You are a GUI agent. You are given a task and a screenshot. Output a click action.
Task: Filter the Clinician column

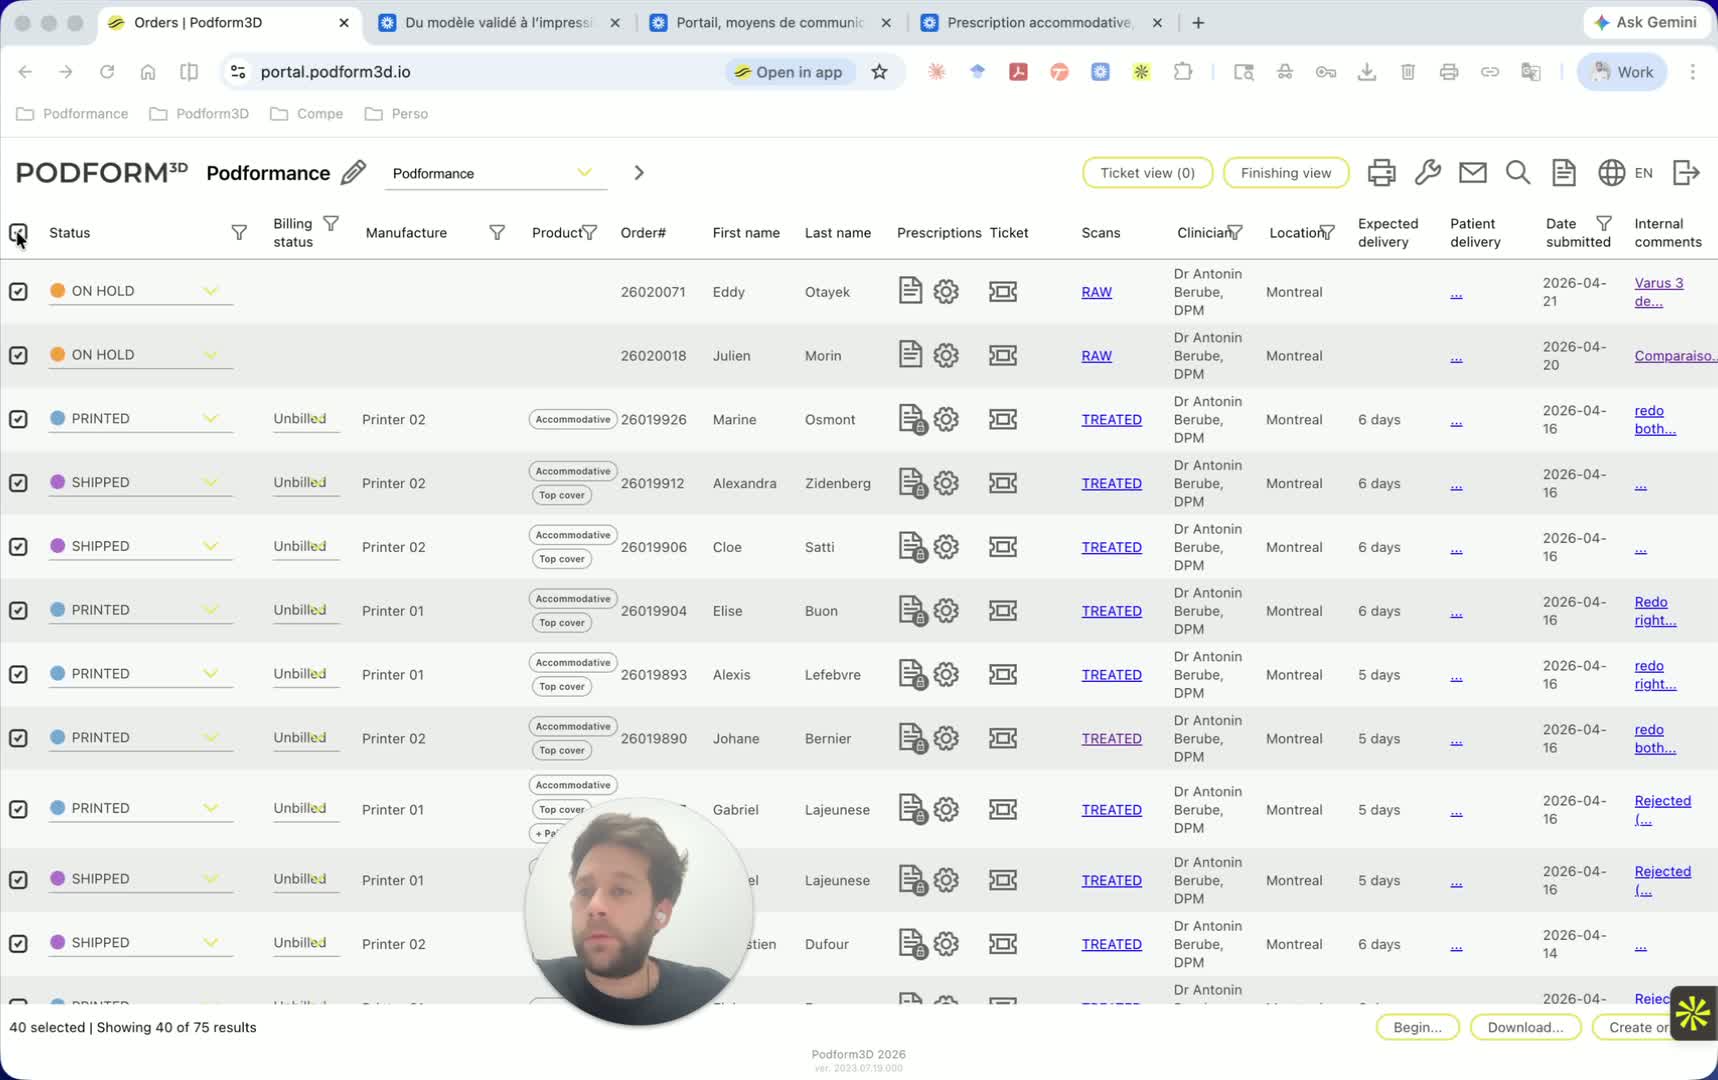click(x=1235, y=233)
